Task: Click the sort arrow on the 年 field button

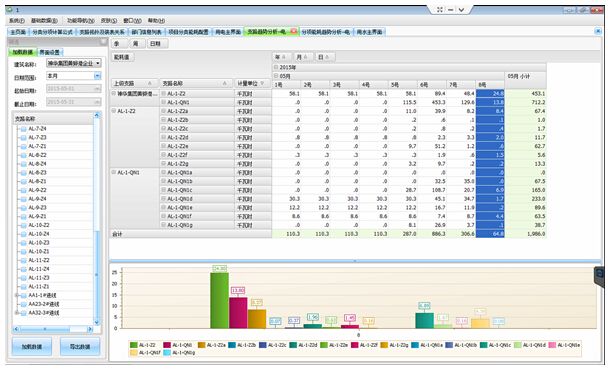Action: click(x=284, y=57)
